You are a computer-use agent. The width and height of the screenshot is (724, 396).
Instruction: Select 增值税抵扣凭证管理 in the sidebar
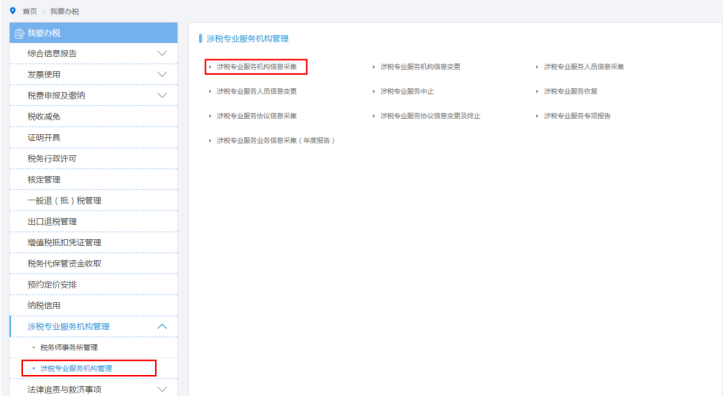point(94,242)
